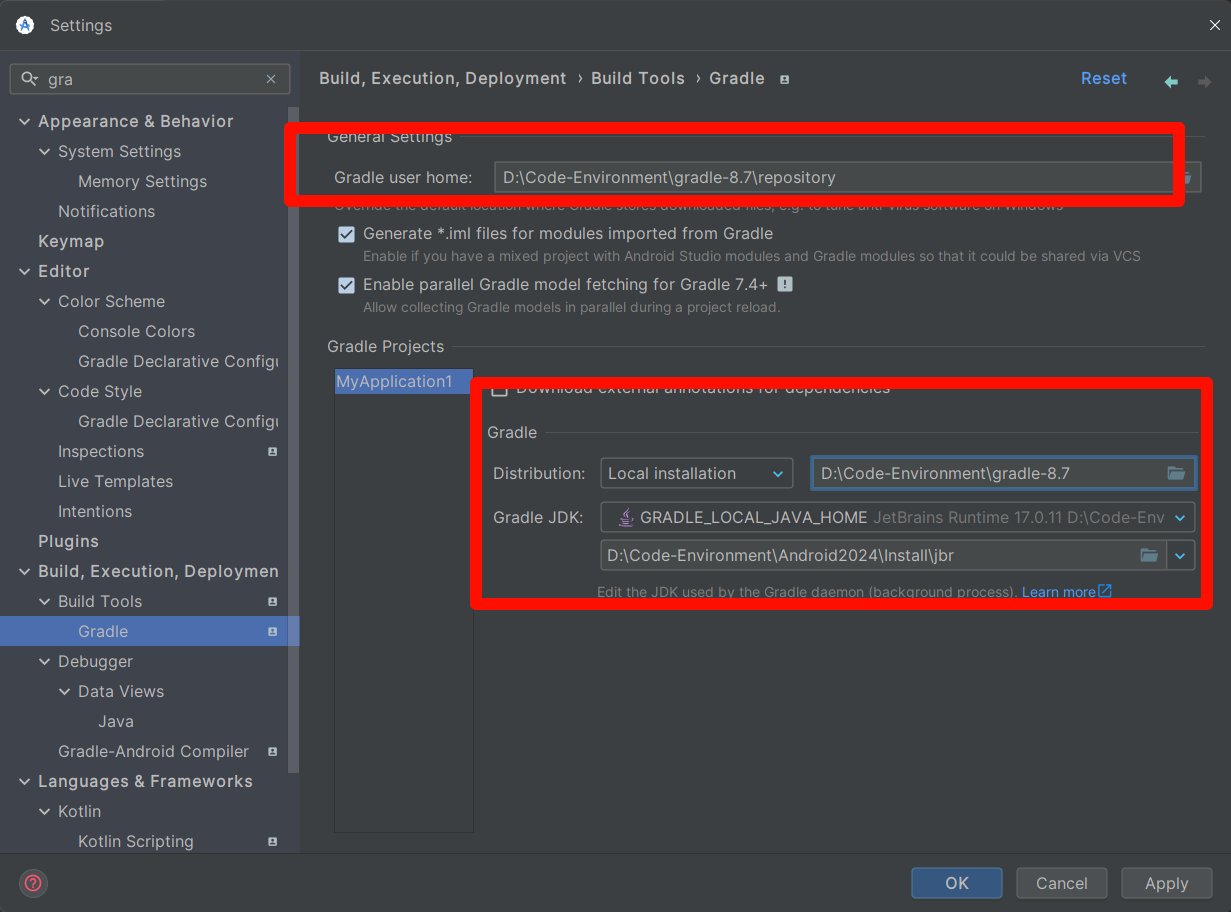Collapse the Appearance & Behavior section
The height and width of the screenshot is (912, 1231).
(x=25, y=121)
